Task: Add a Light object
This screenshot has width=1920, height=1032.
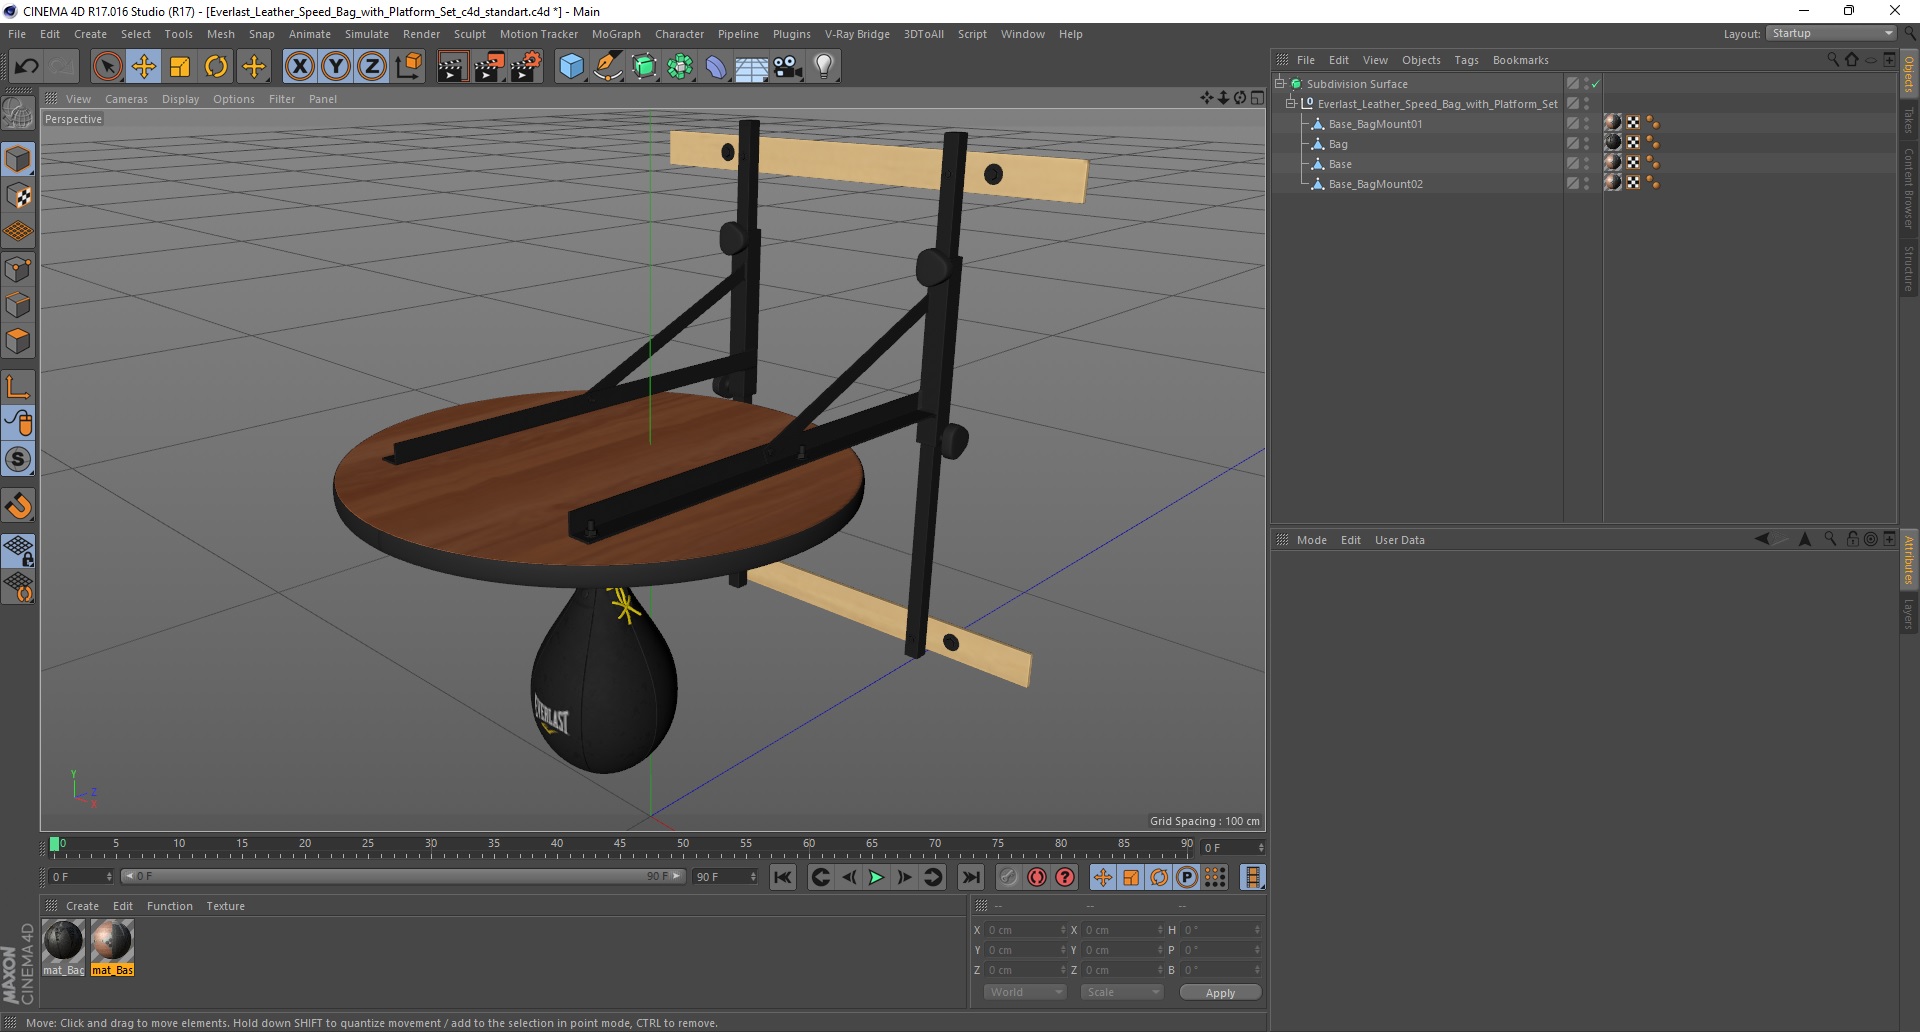Action: (824, 66)
